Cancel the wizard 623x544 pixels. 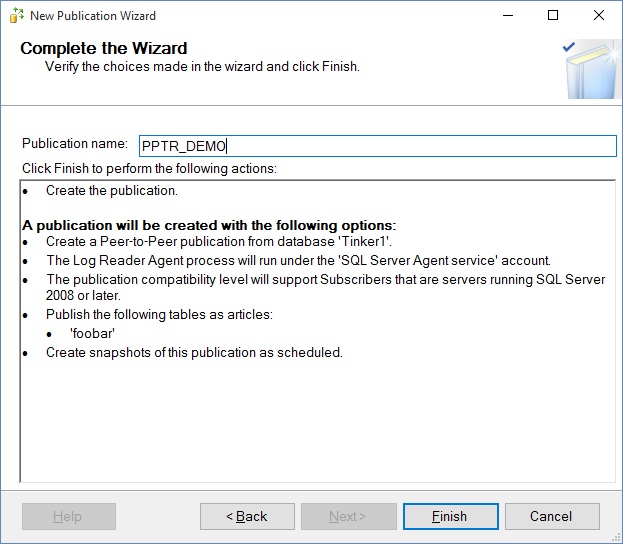[551, 516]
